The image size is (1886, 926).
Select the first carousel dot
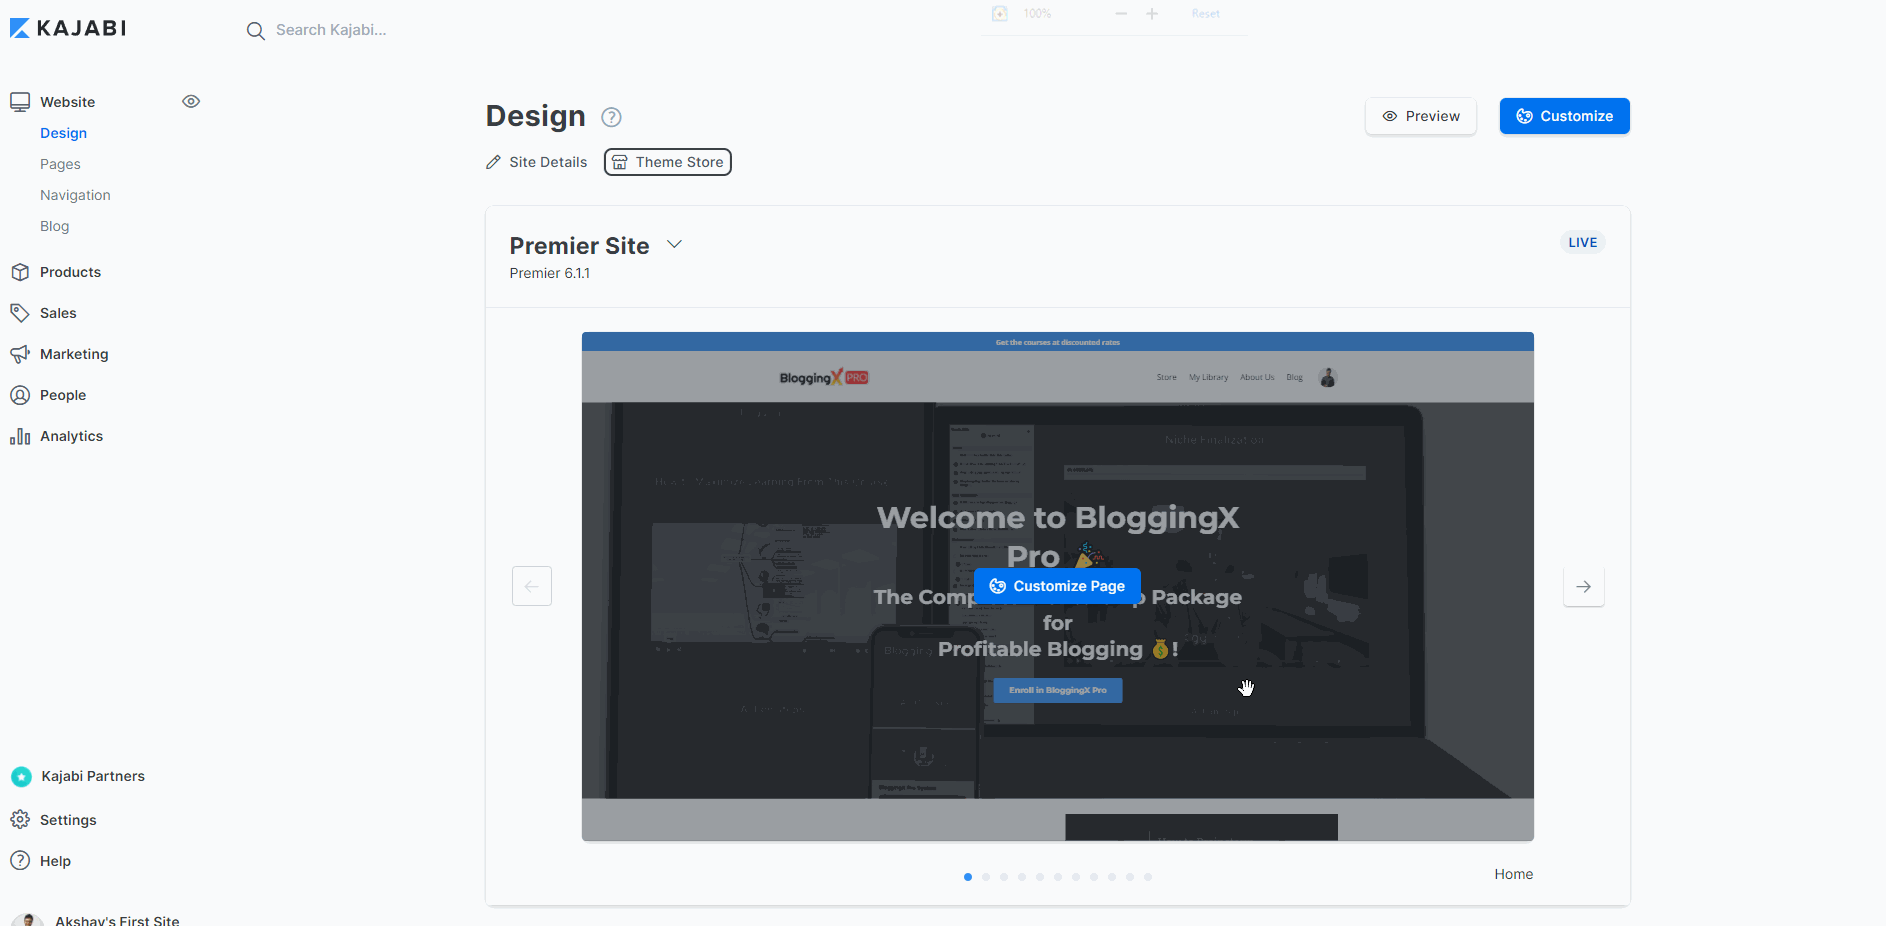click(968, 877)
